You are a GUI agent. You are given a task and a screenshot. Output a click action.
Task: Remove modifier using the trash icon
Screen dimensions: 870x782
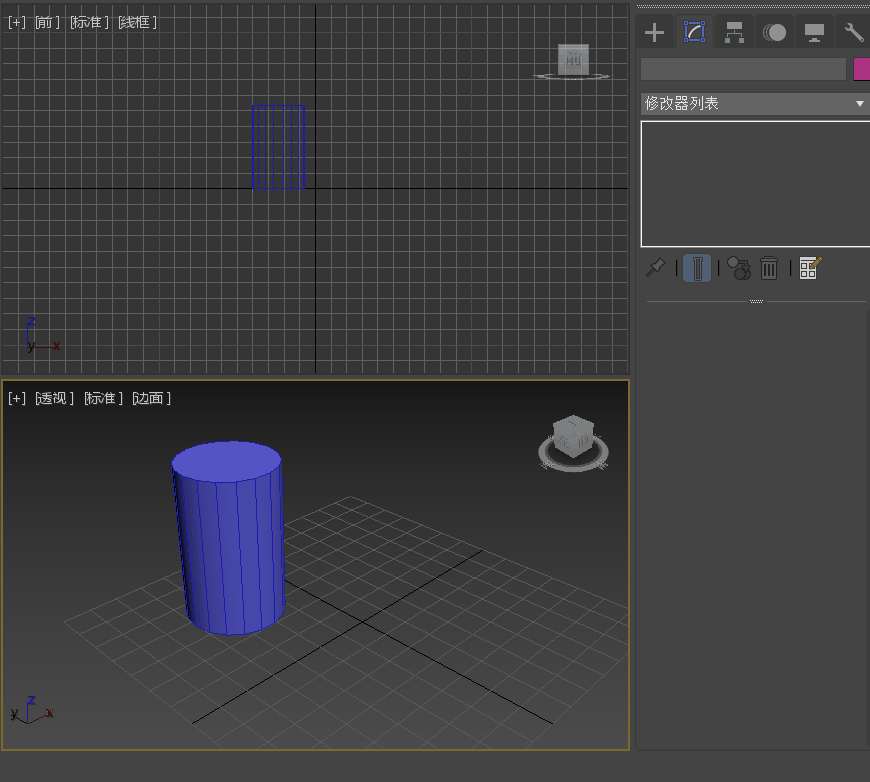(x=769, y=268)
